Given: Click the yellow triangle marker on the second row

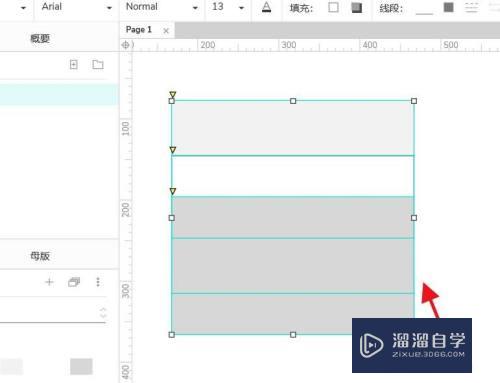Looking at the screenshot, I should 172,150.
